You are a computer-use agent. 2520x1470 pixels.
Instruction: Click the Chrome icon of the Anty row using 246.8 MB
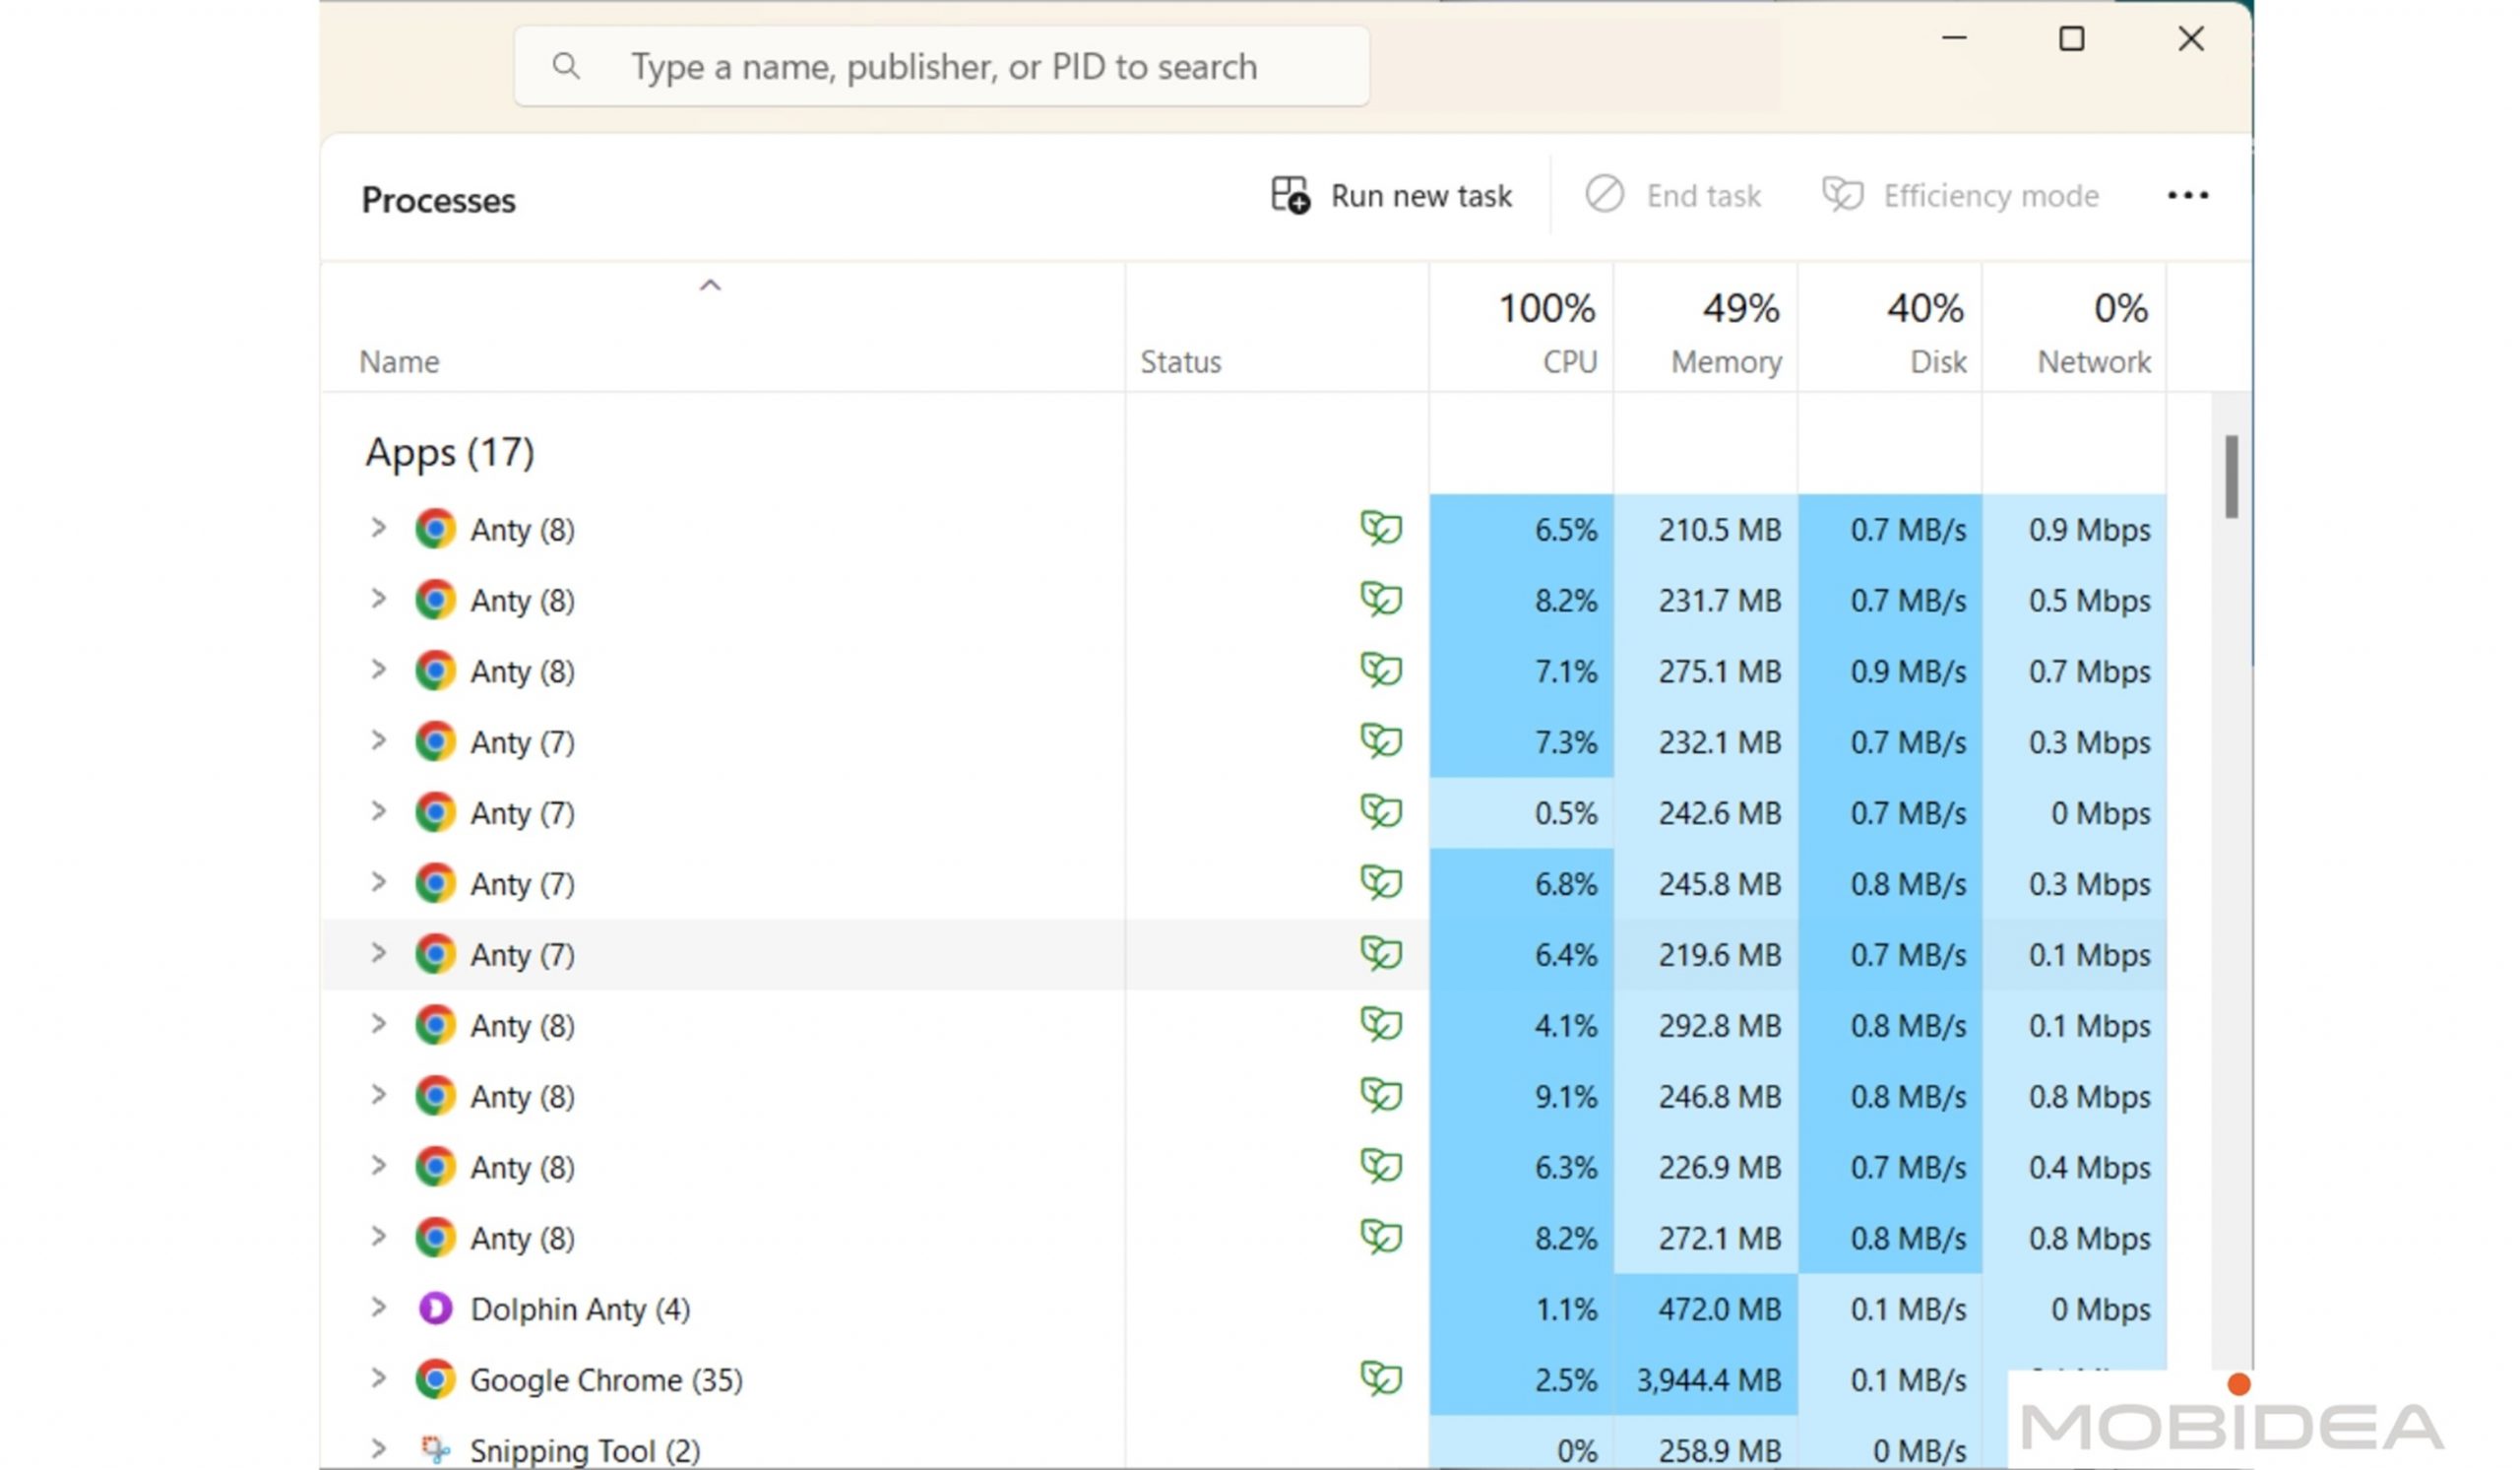435,1097
